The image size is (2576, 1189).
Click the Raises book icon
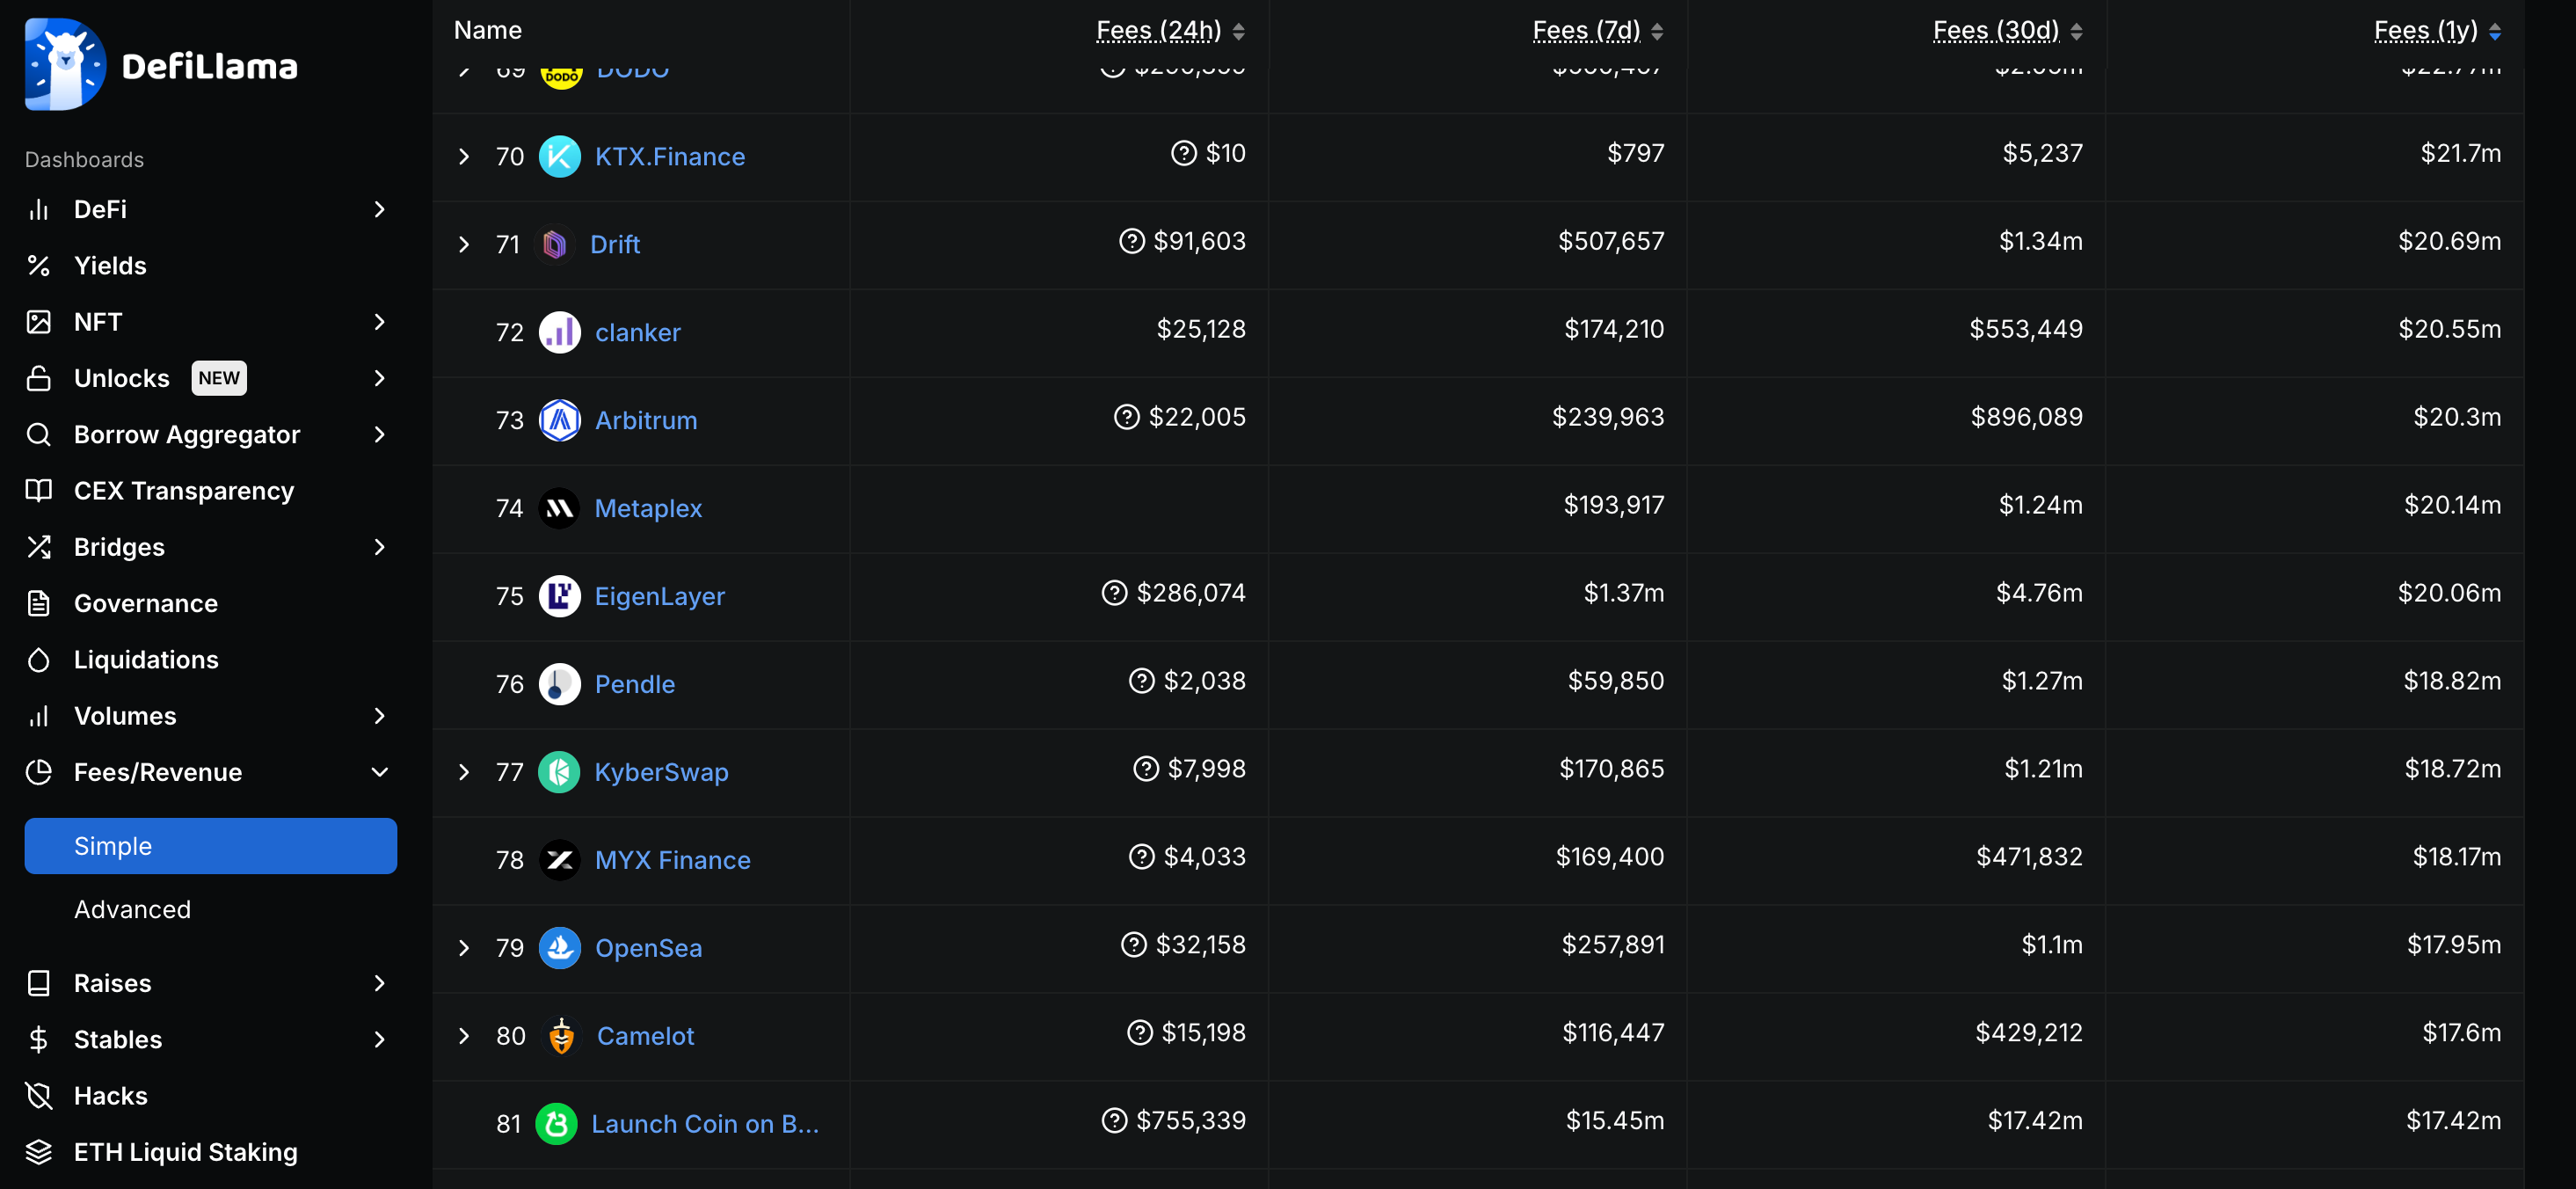point(39,983)
